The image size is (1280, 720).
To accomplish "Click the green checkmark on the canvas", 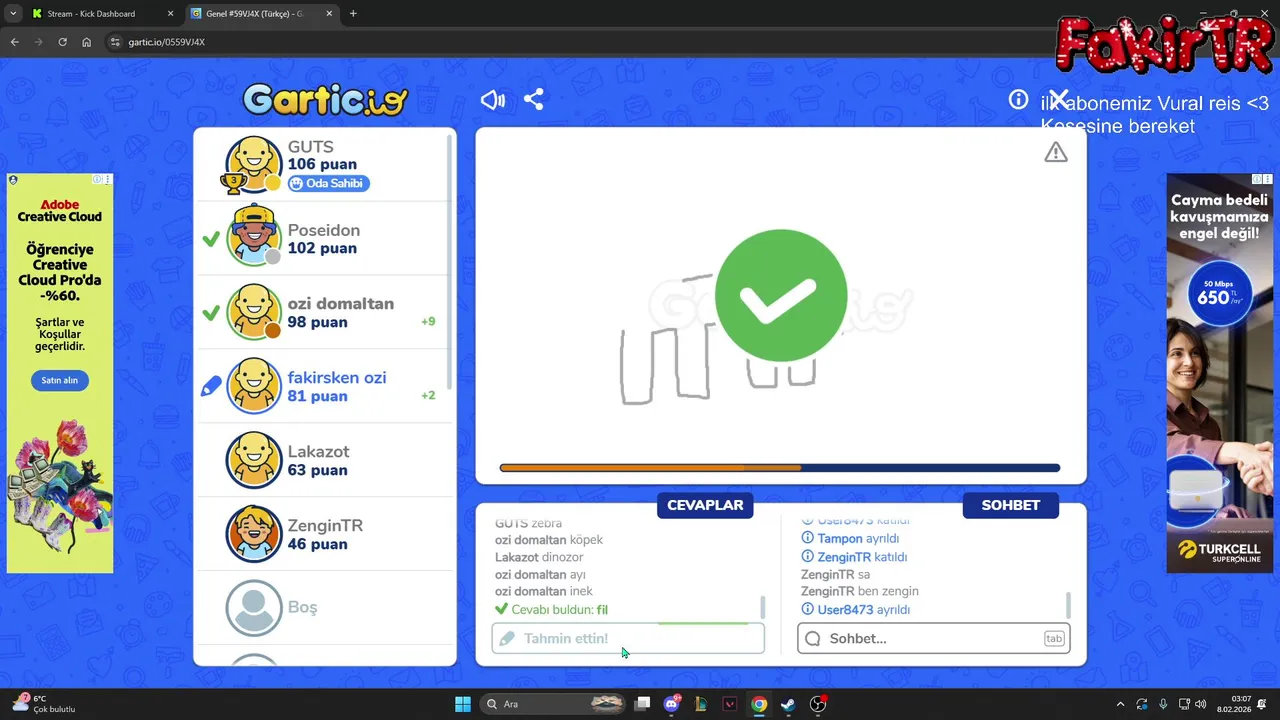I will click(781, 295).
